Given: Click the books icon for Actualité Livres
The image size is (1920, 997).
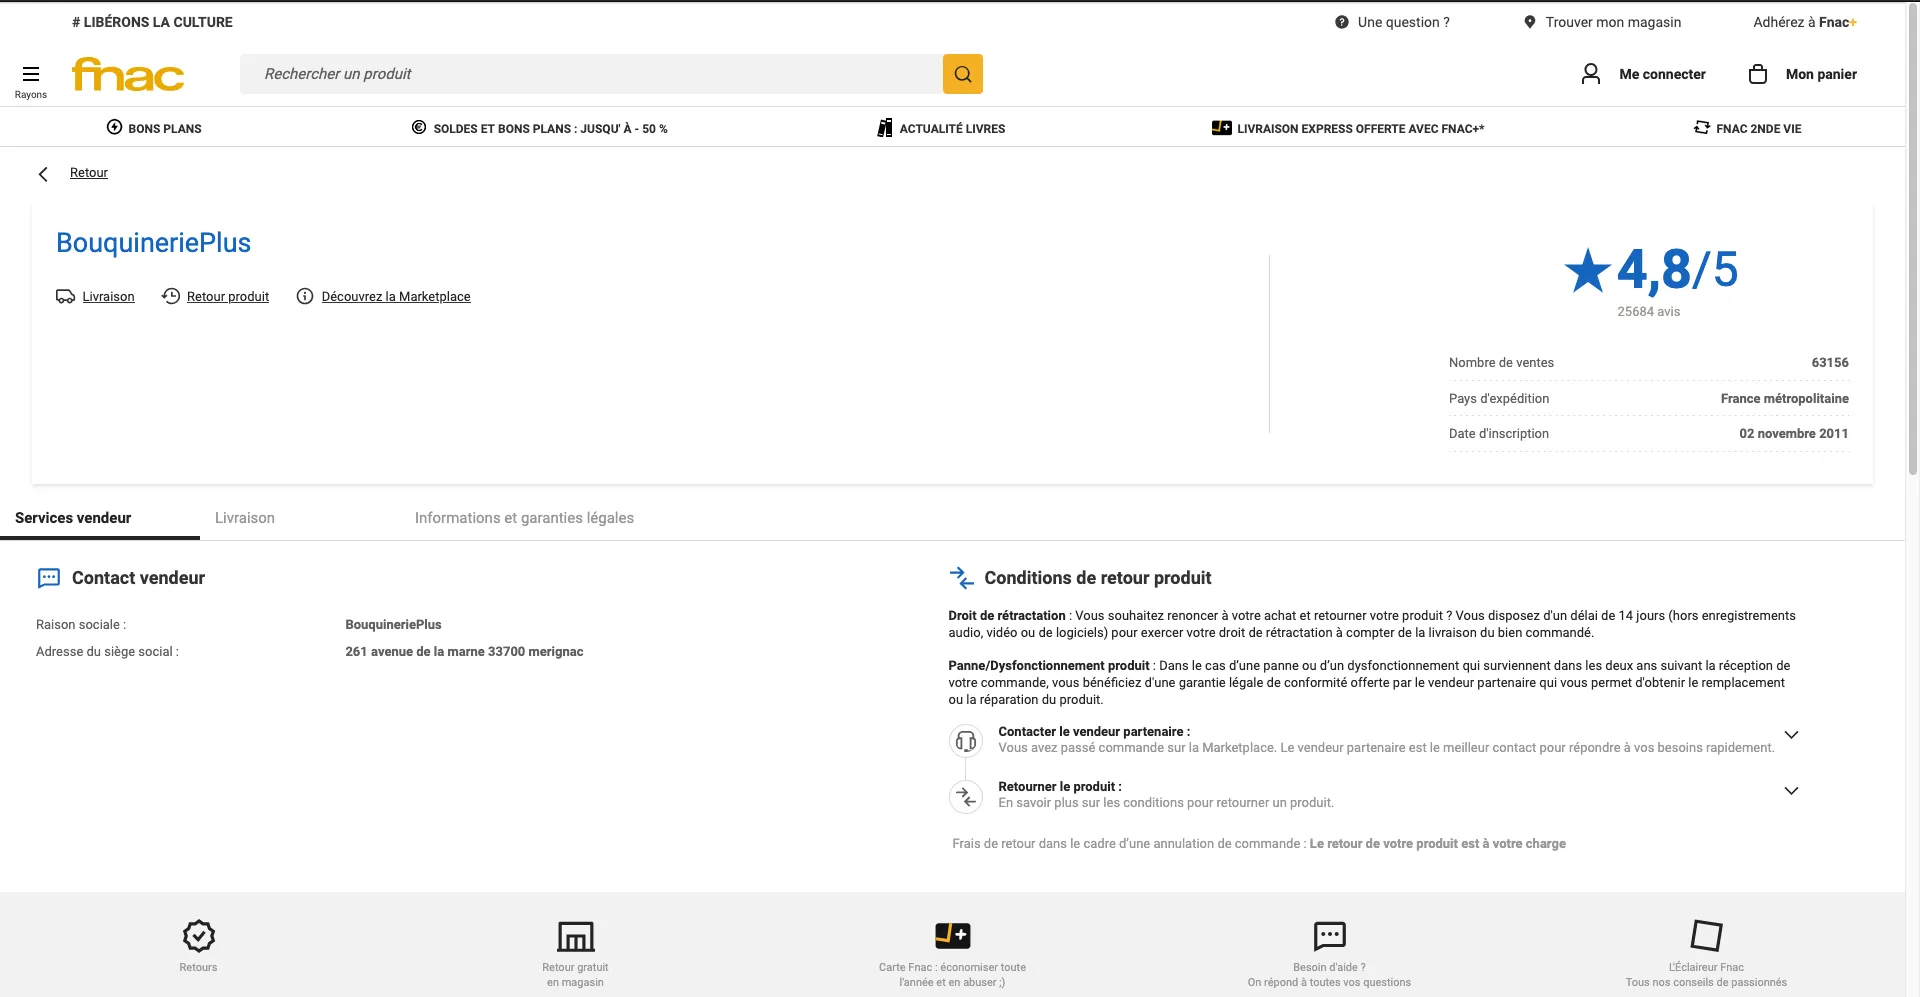Looking at the screenshot, I should (885, 127).
